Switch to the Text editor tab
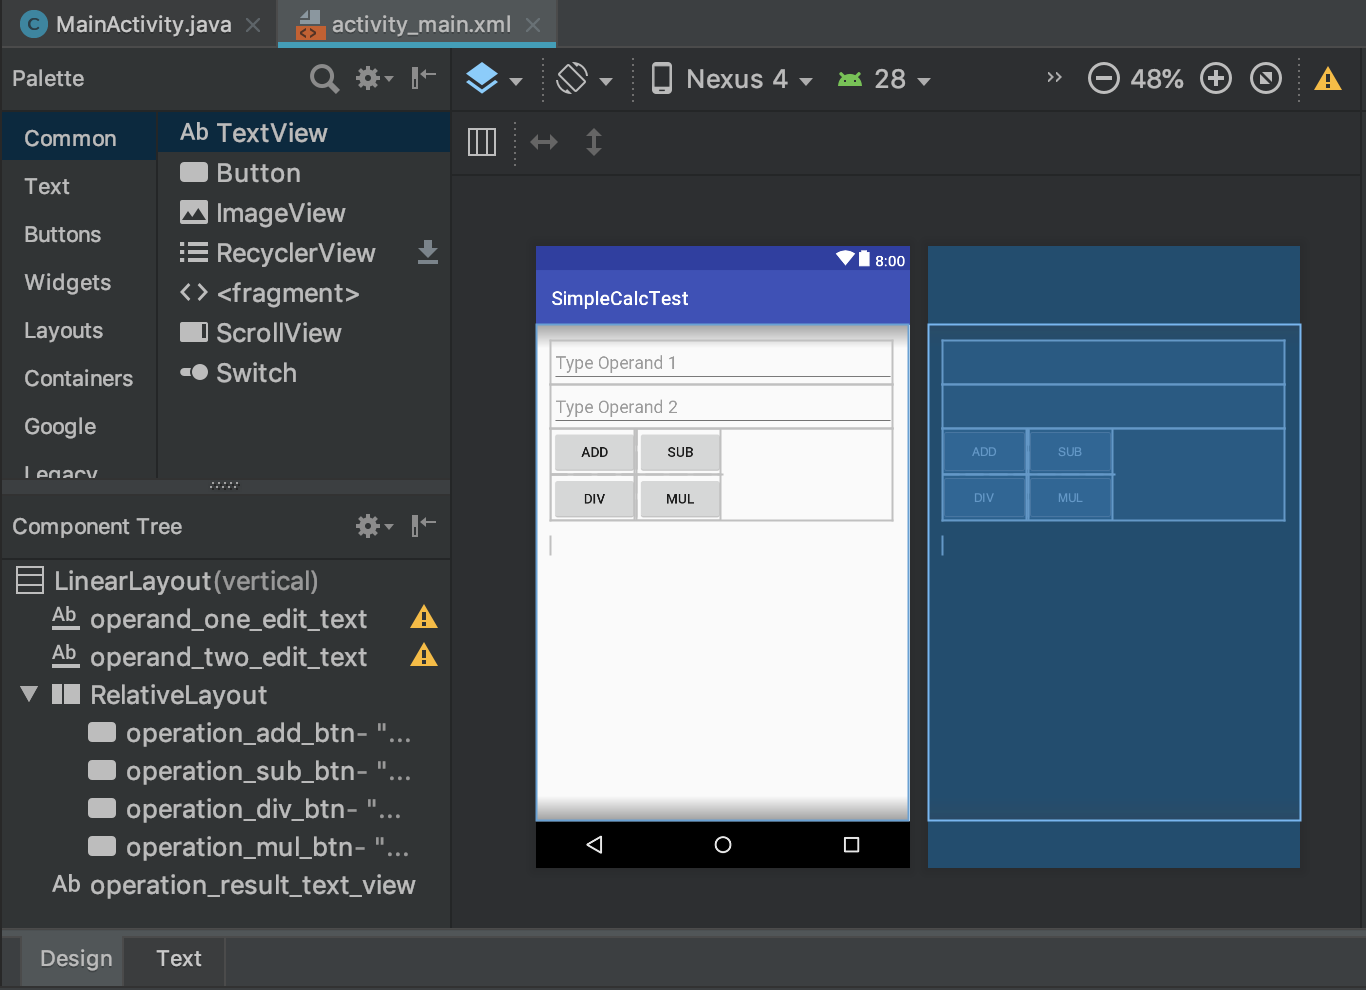 pos(176,958)
